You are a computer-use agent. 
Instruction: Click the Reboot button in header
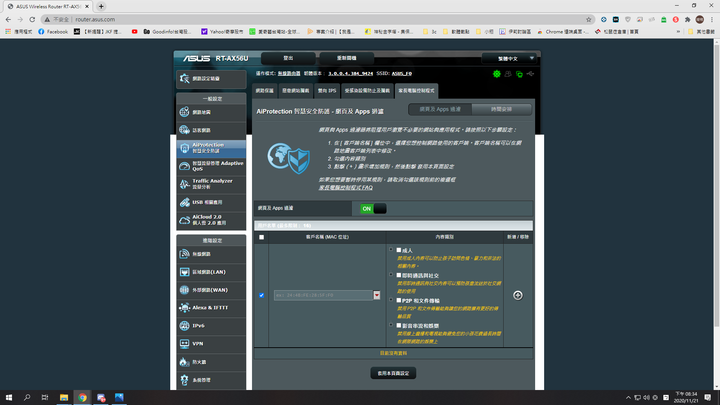[x=346, y=58]
